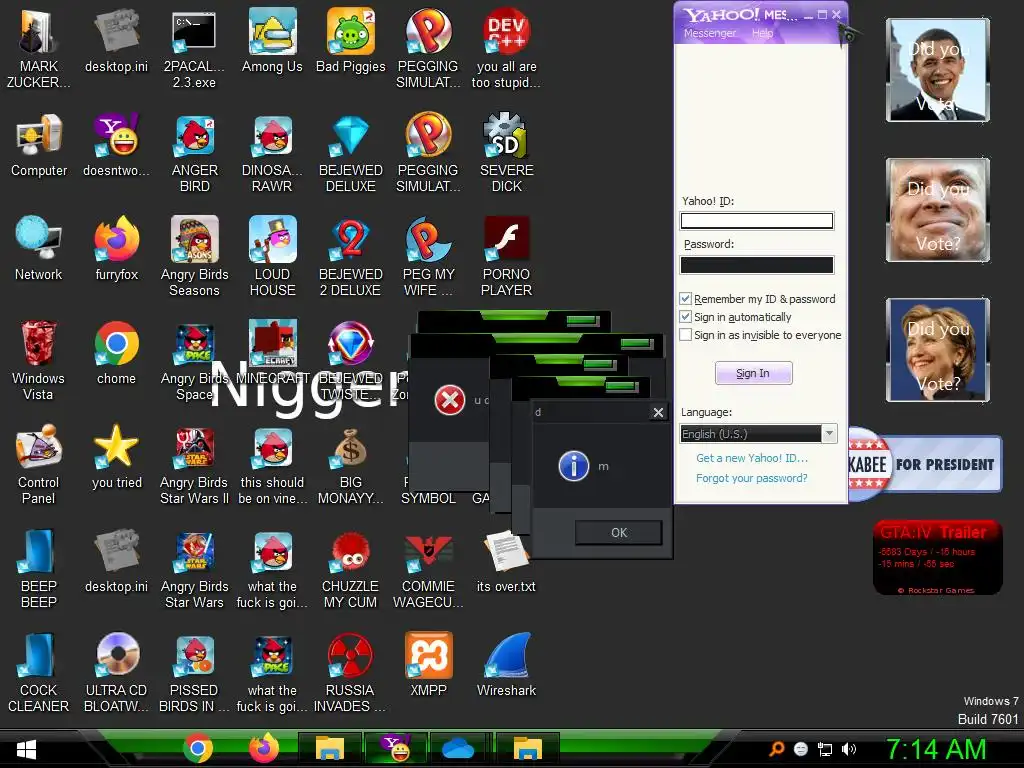
Task: Click the Hillary Clinton 'Did you Vote?' gadget
Action: (938, 350)
